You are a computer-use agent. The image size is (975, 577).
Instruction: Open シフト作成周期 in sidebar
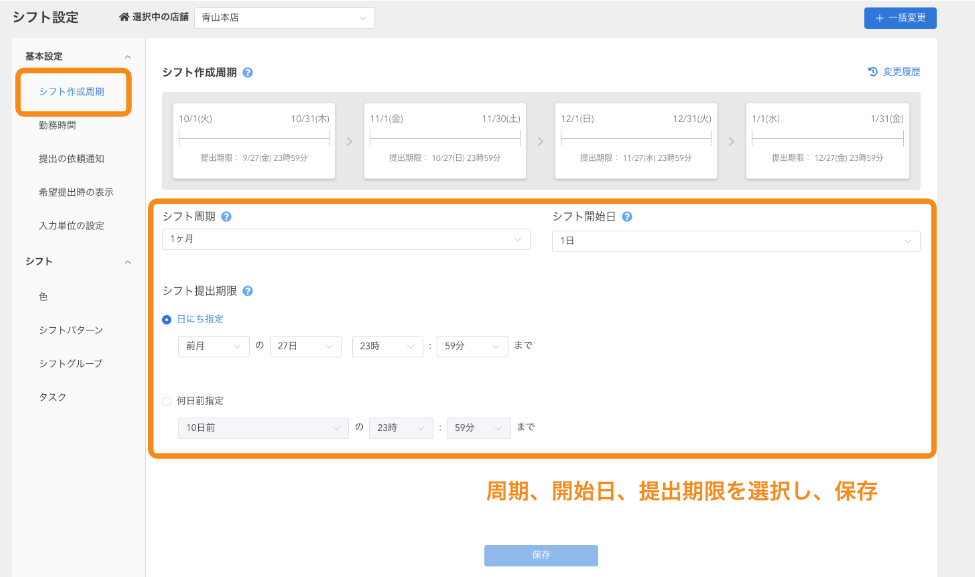(72, 92)
